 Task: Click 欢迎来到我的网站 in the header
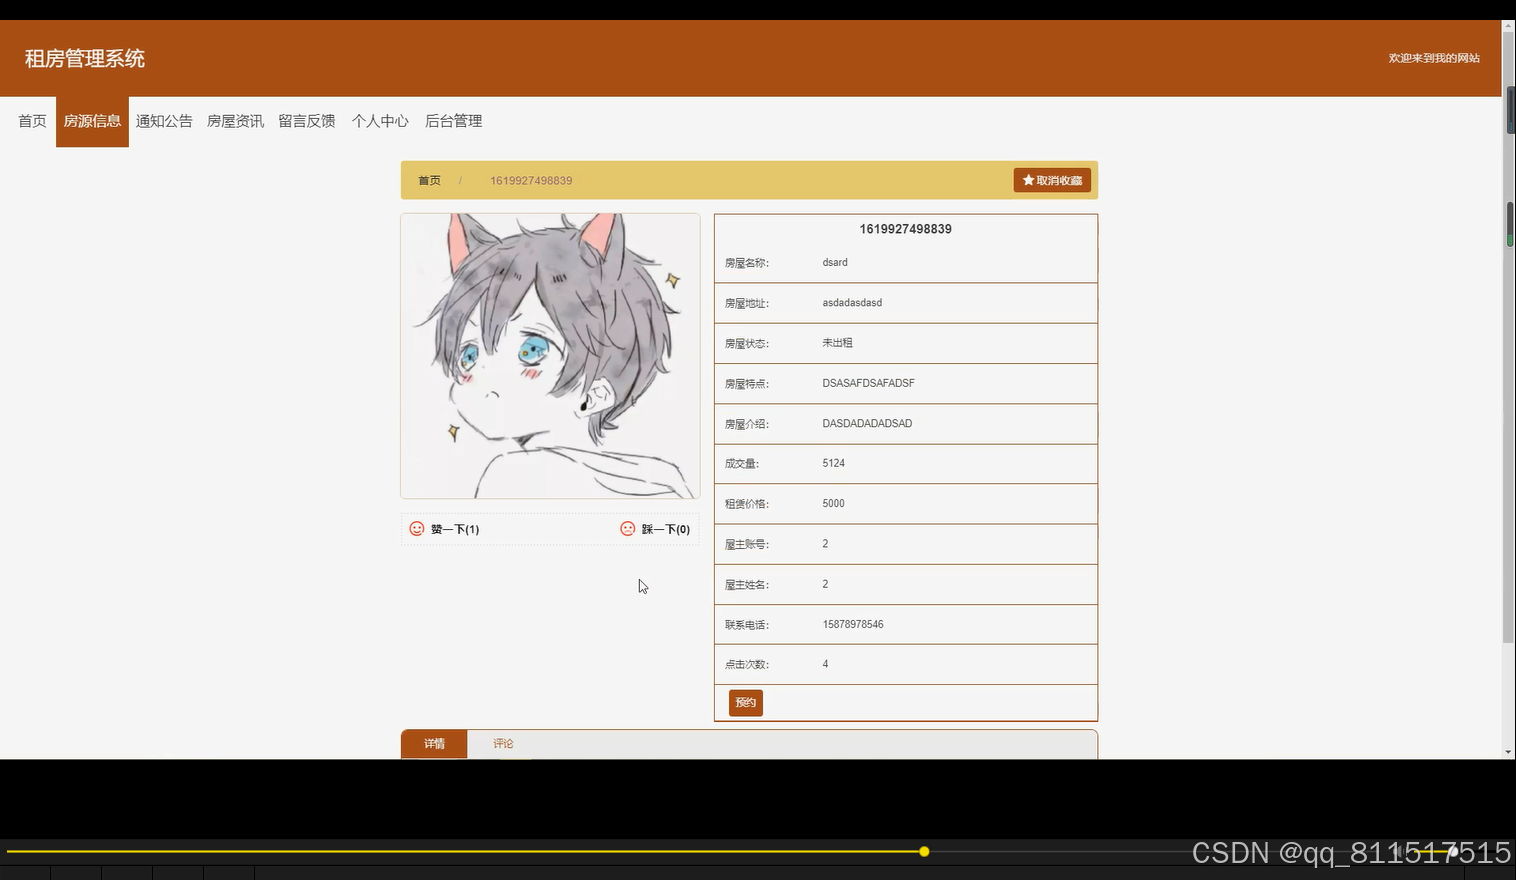click(1434, 58)
